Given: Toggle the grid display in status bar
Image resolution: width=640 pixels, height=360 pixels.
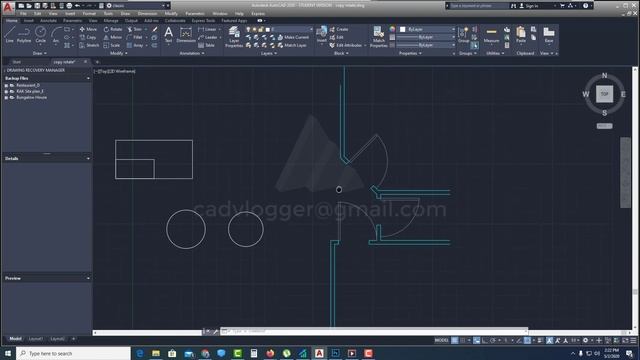Looking at the screenshot, I should click(454, 340).
